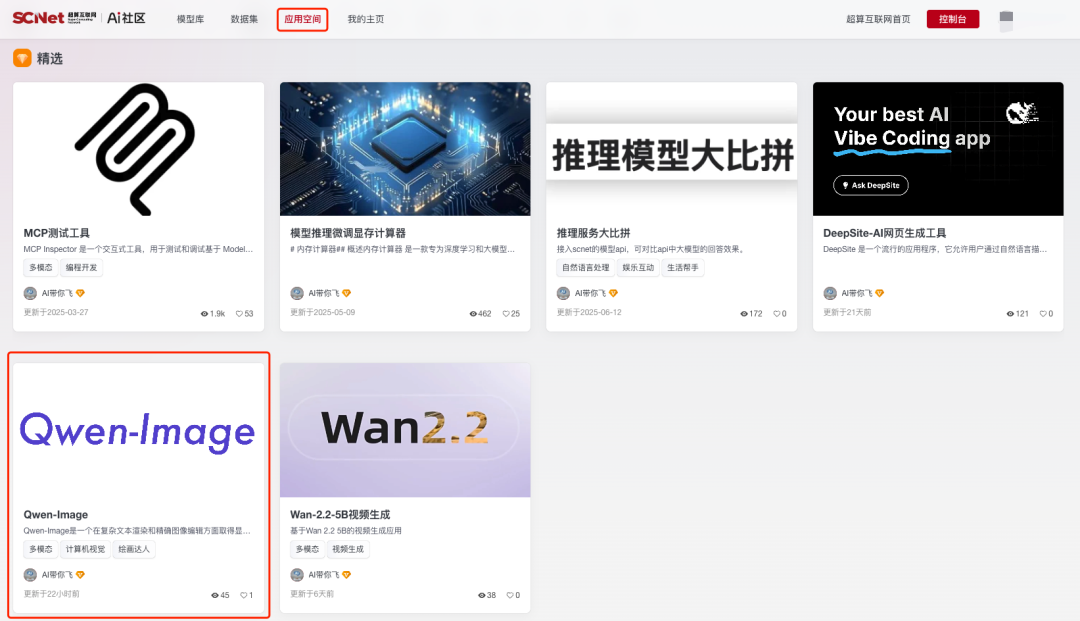Image resolution: width=1080 pixels, height=621 pixels.
Task: Open Wan-2.2-5B视频生成 title
Action: [340, 514]
